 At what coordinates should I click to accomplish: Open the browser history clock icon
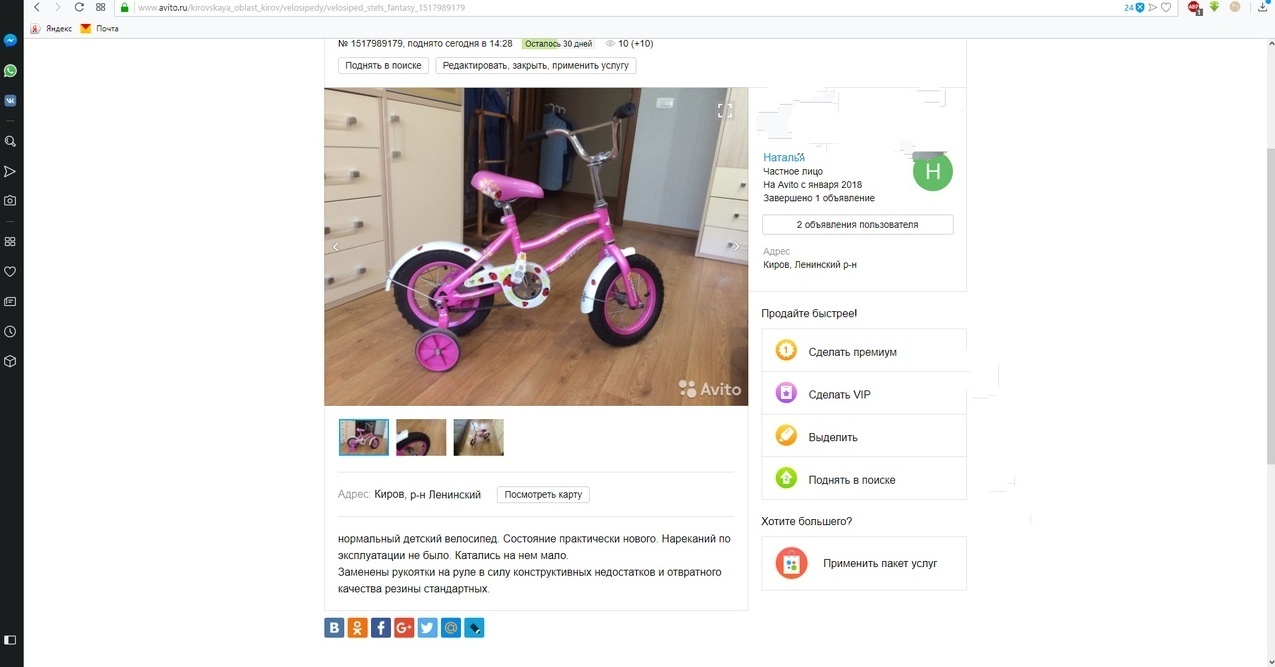(10, 331)
